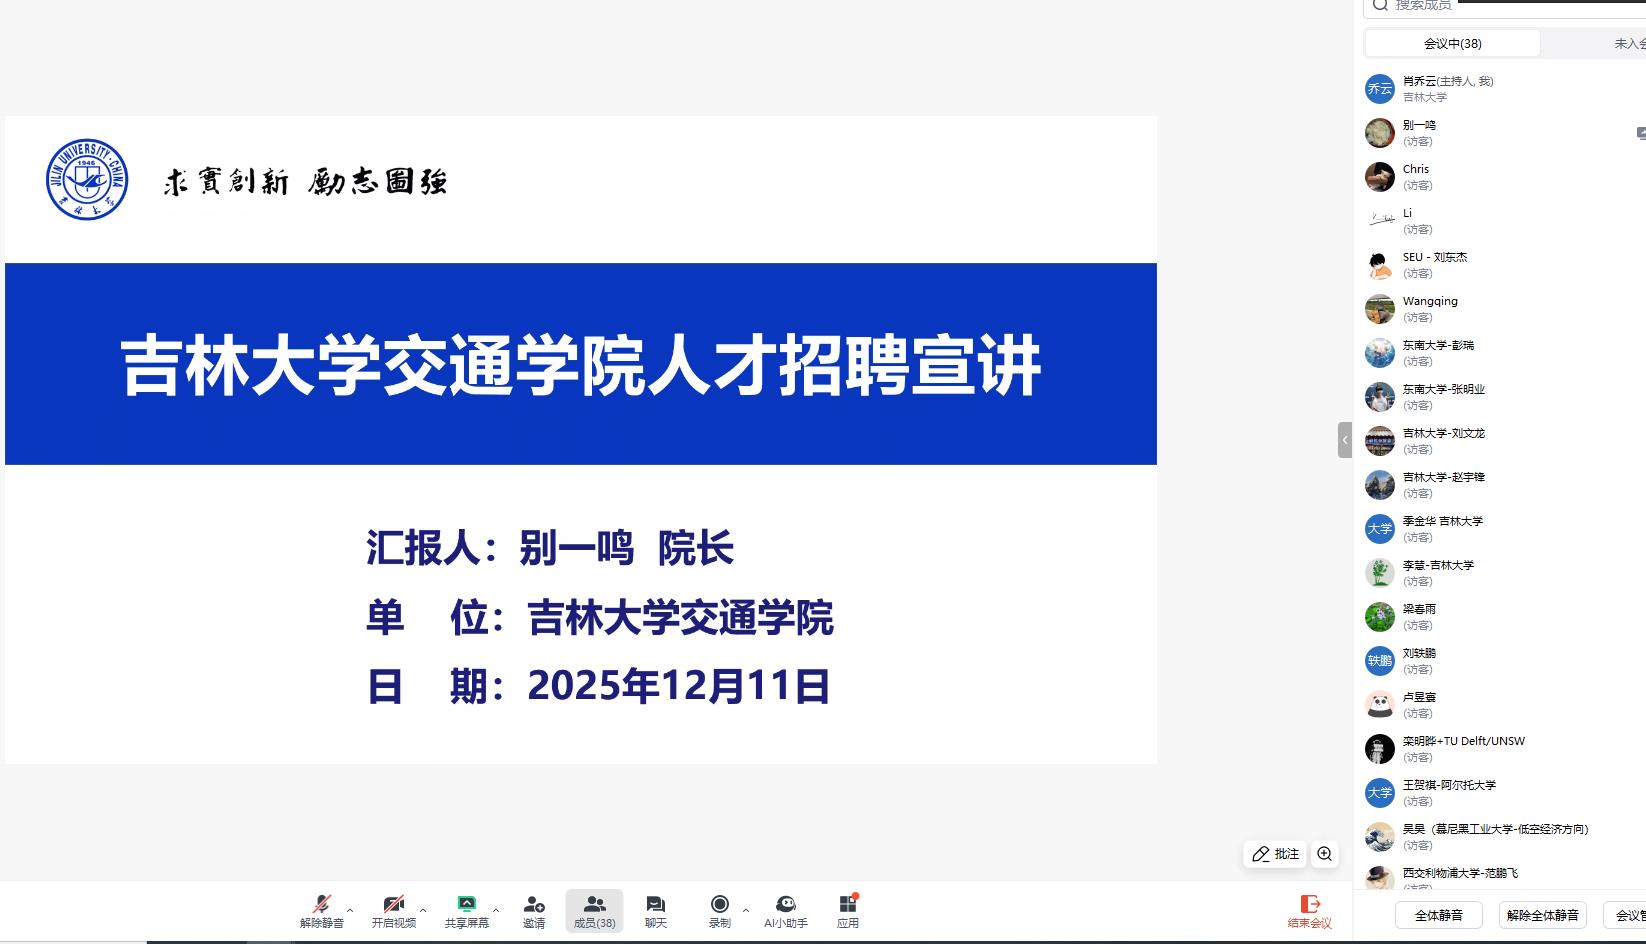Click the 结束会议 end meeting icon

click(x=1309, y=905)
